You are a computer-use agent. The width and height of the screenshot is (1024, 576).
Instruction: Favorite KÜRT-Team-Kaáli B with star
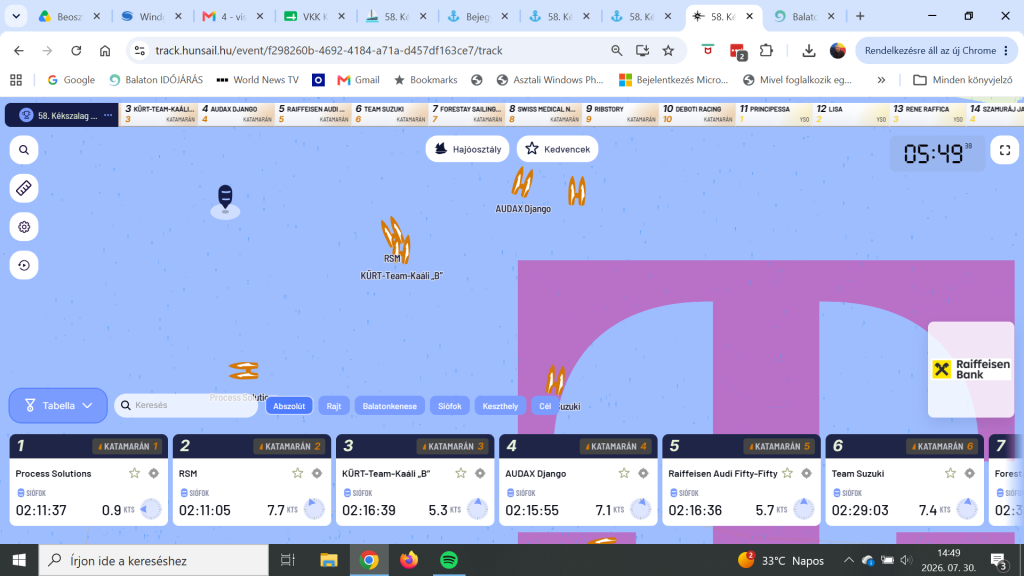460,473
